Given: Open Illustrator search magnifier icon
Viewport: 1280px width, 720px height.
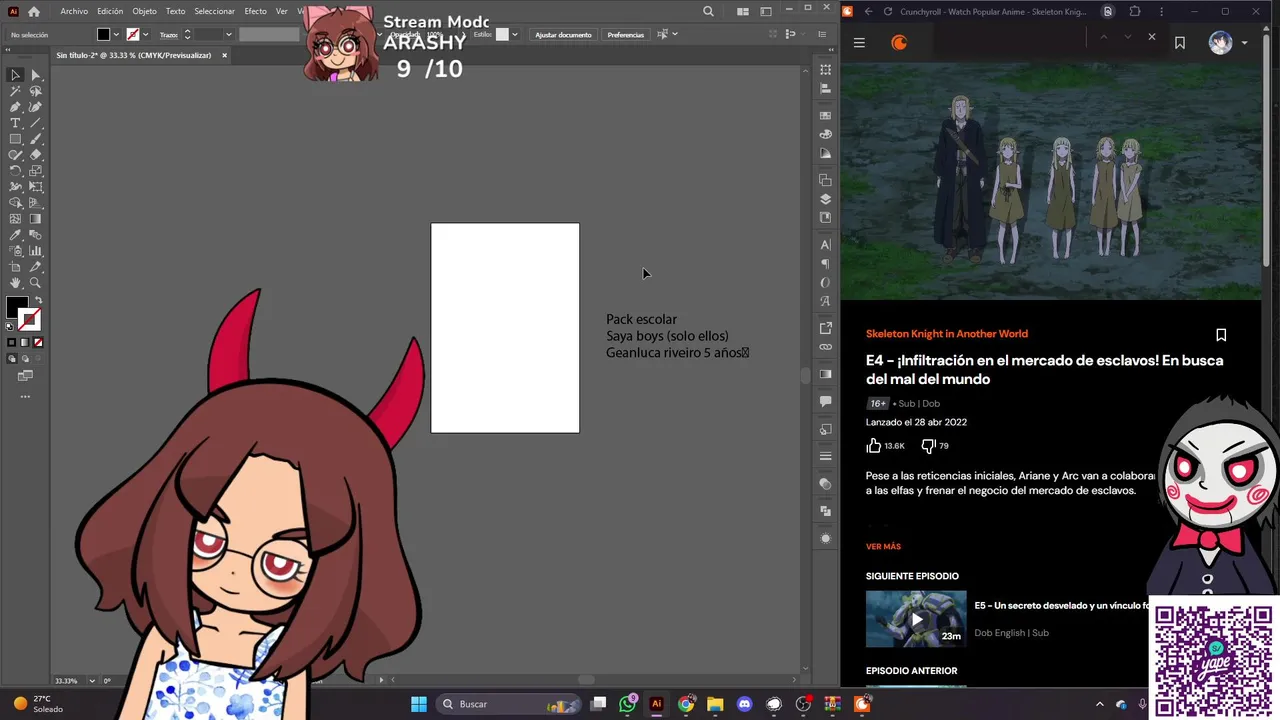Looking at the screenshot, I should [708, 12].
